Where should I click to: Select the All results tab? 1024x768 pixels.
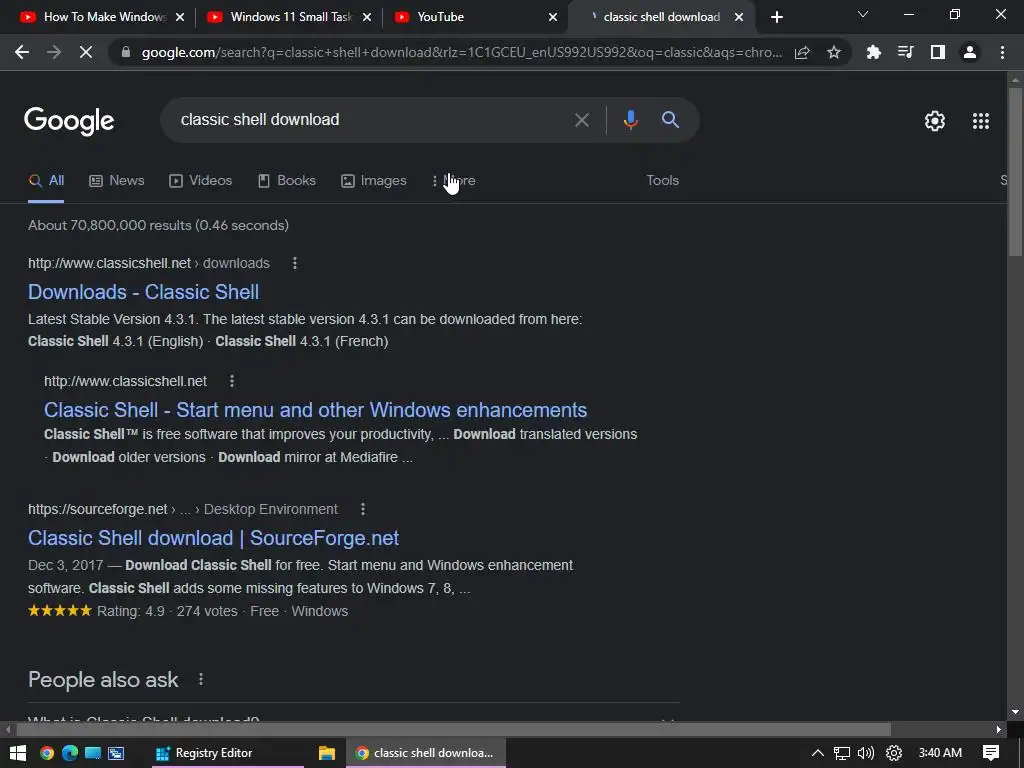46,180
